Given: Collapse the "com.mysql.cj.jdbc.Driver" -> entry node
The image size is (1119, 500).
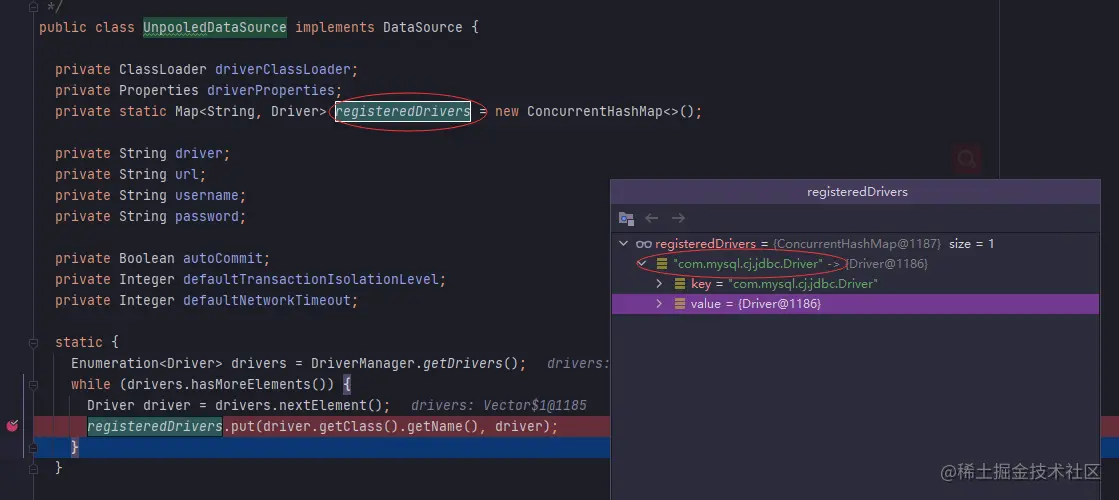Looking at the screenshot, I should point(642,264).
